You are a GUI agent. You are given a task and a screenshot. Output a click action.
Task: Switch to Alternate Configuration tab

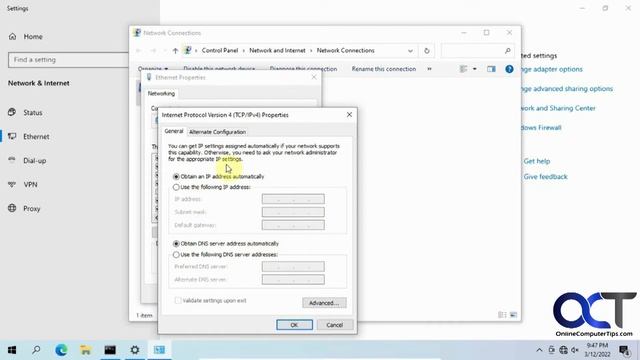[x=218, y=132]
